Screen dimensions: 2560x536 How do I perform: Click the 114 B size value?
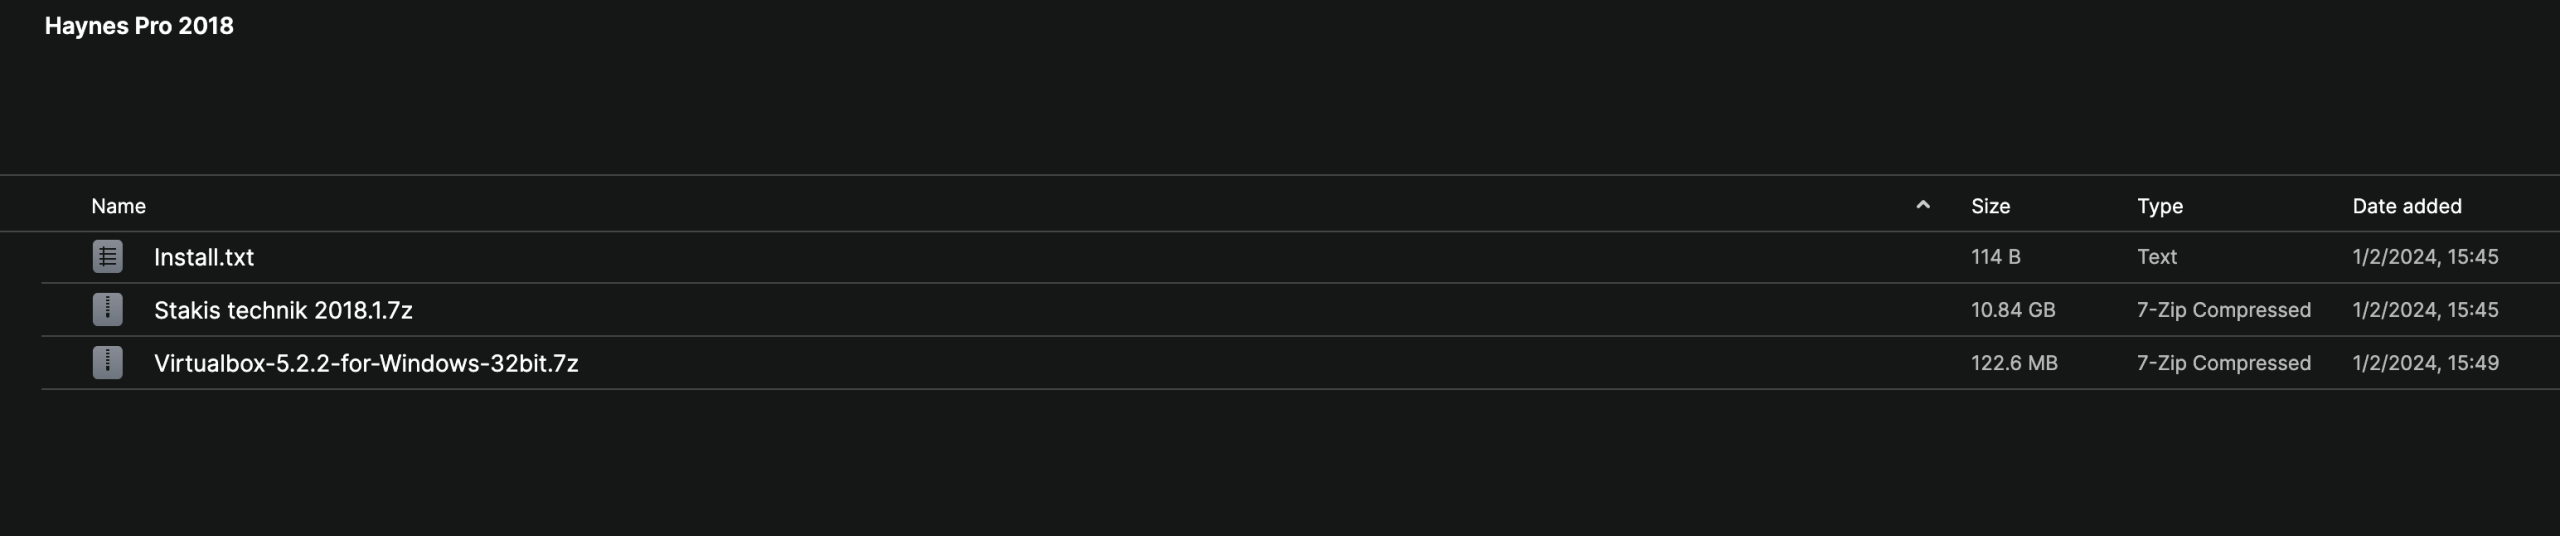[1995, 257]
